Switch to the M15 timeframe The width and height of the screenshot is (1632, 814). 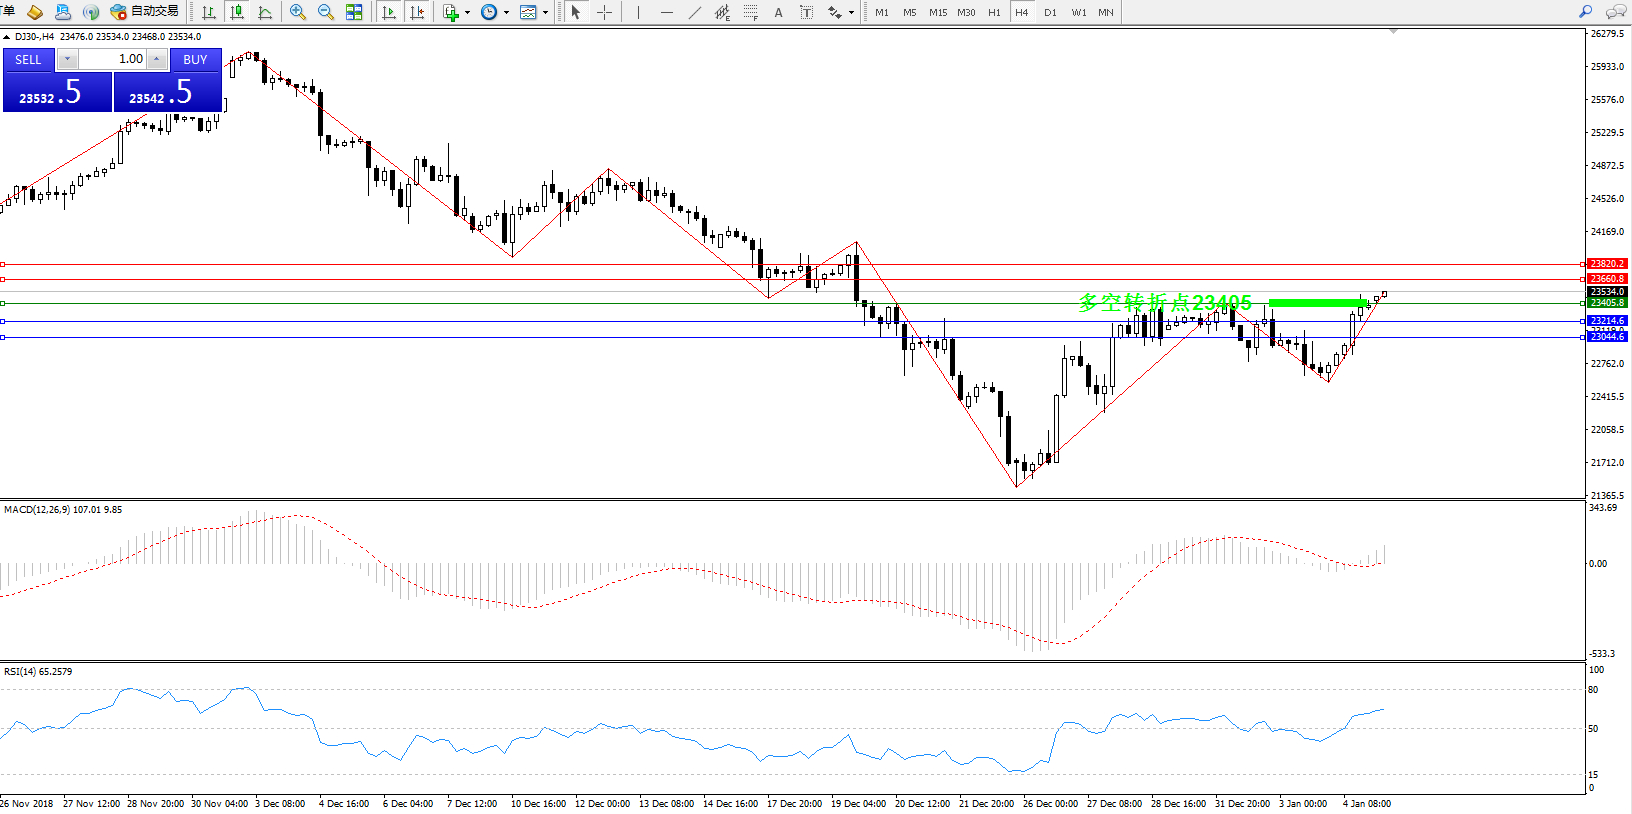click(x=937, y=12)
